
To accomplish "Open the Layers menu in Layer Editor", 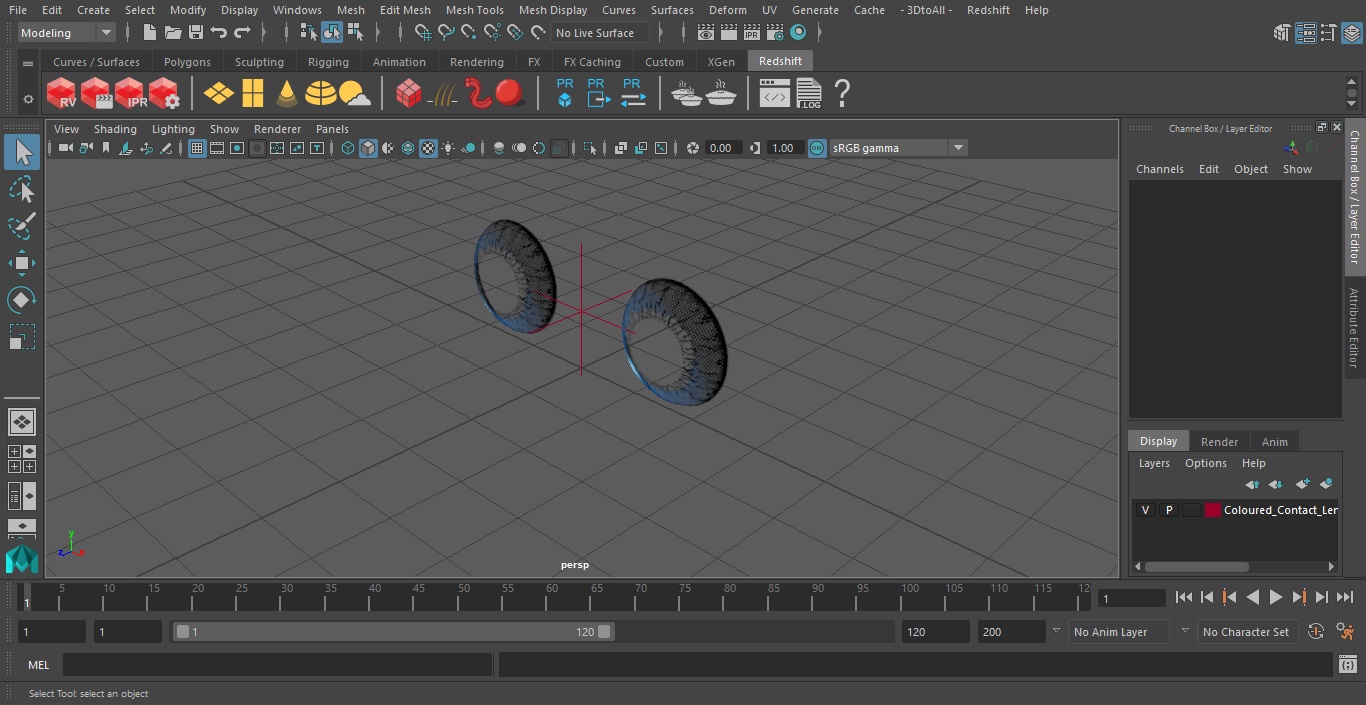I will (x=1154, y=463).
